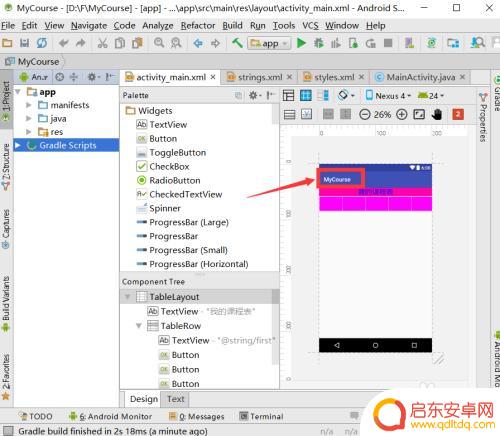This screenshot has height=436, width=500.
Task: Switch to the Text editor tab
Action: (176, 399)
